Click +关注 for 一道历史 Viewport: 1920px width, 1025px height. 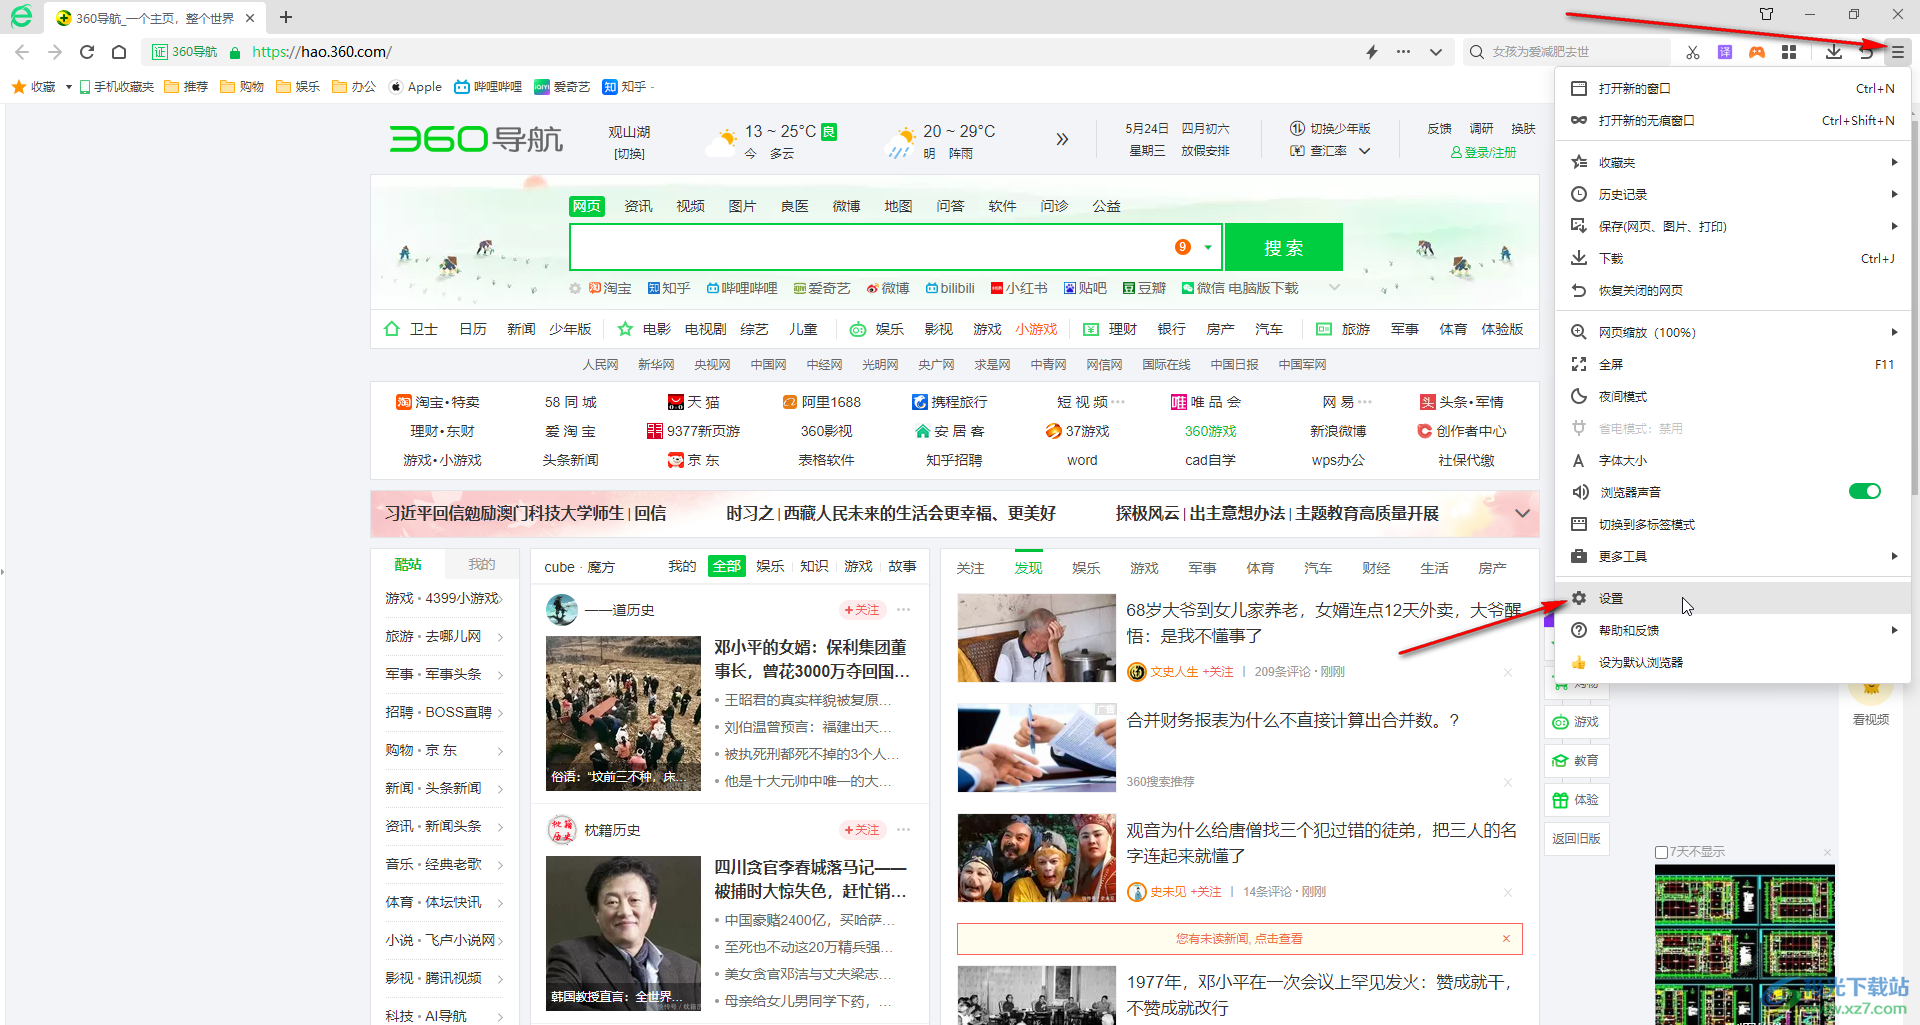[861, 610]
